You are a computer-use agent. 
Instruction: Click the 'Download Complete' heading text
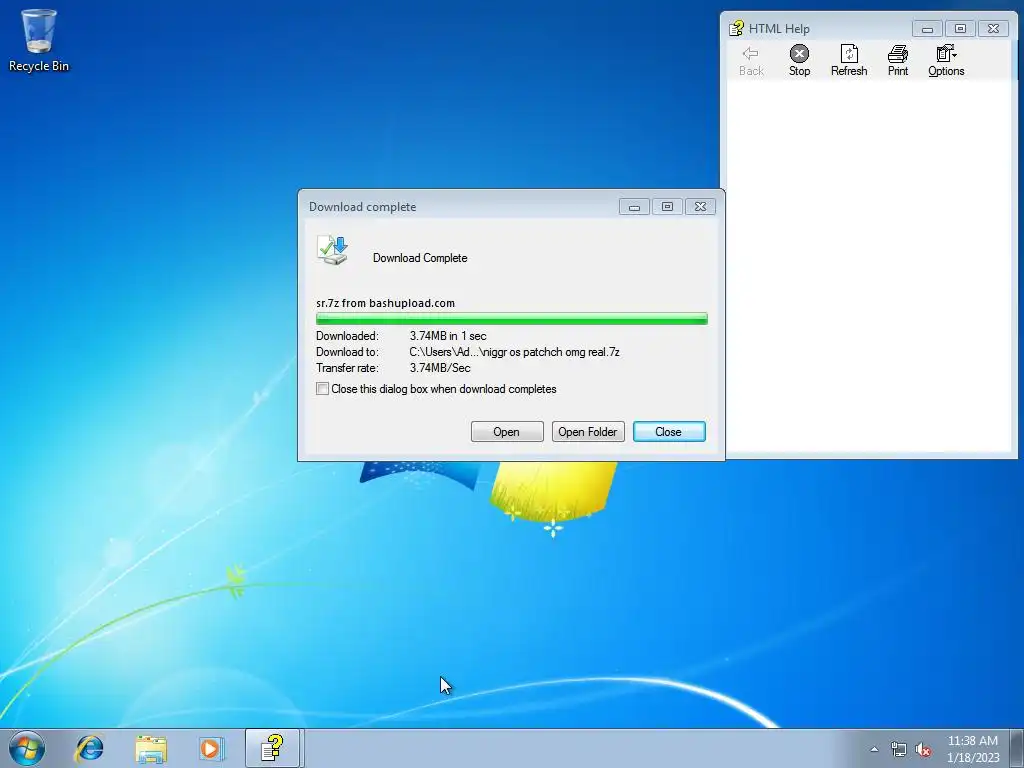pos(420,258)
